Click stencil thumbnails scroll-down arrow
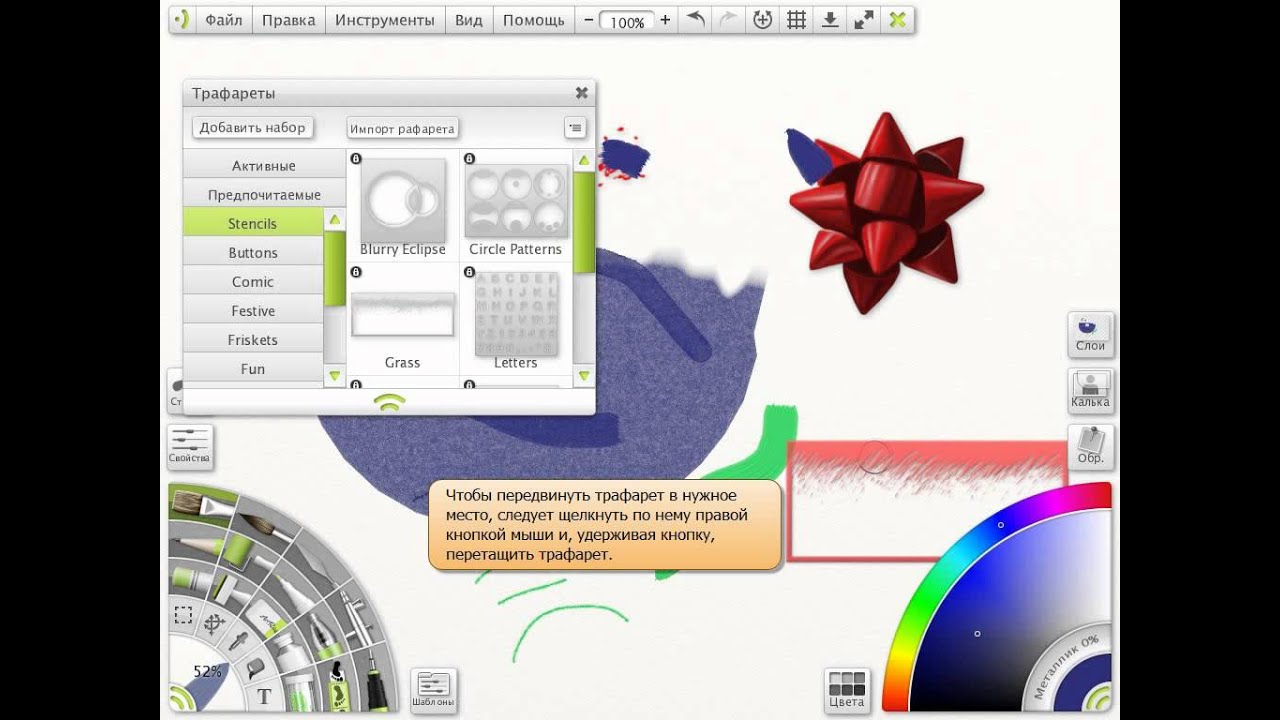This screenshot has width=1280, height=720. click(584, 376)
